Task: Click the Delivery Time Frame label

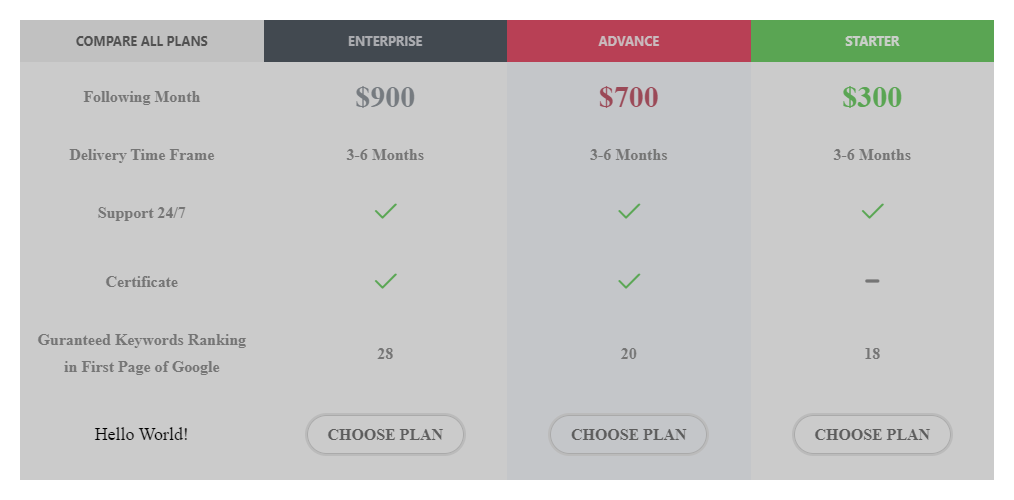Action: pos(142,155)
